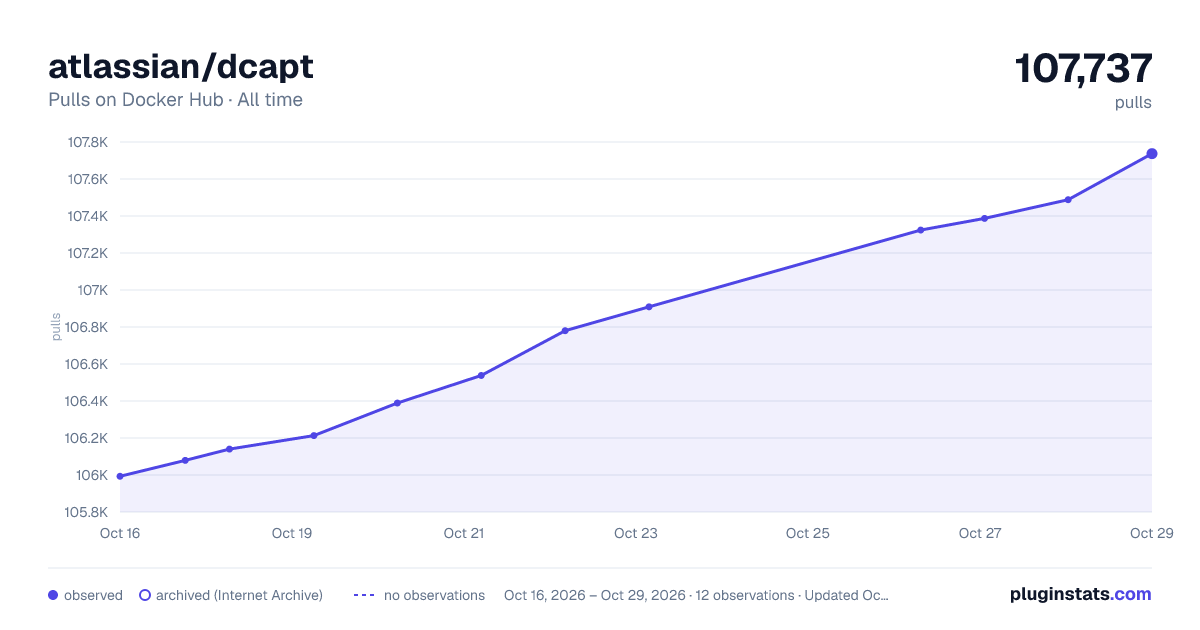This screenshot has width=1200, height=630.
Task: Open the pluginstats.com link
Action: 1080,594
